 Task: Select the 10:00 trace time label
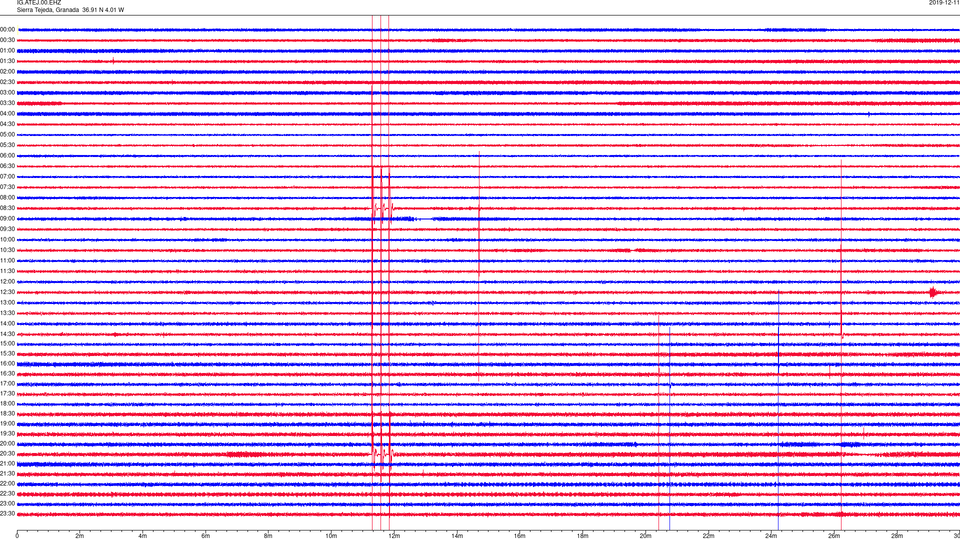coord(7,239)
